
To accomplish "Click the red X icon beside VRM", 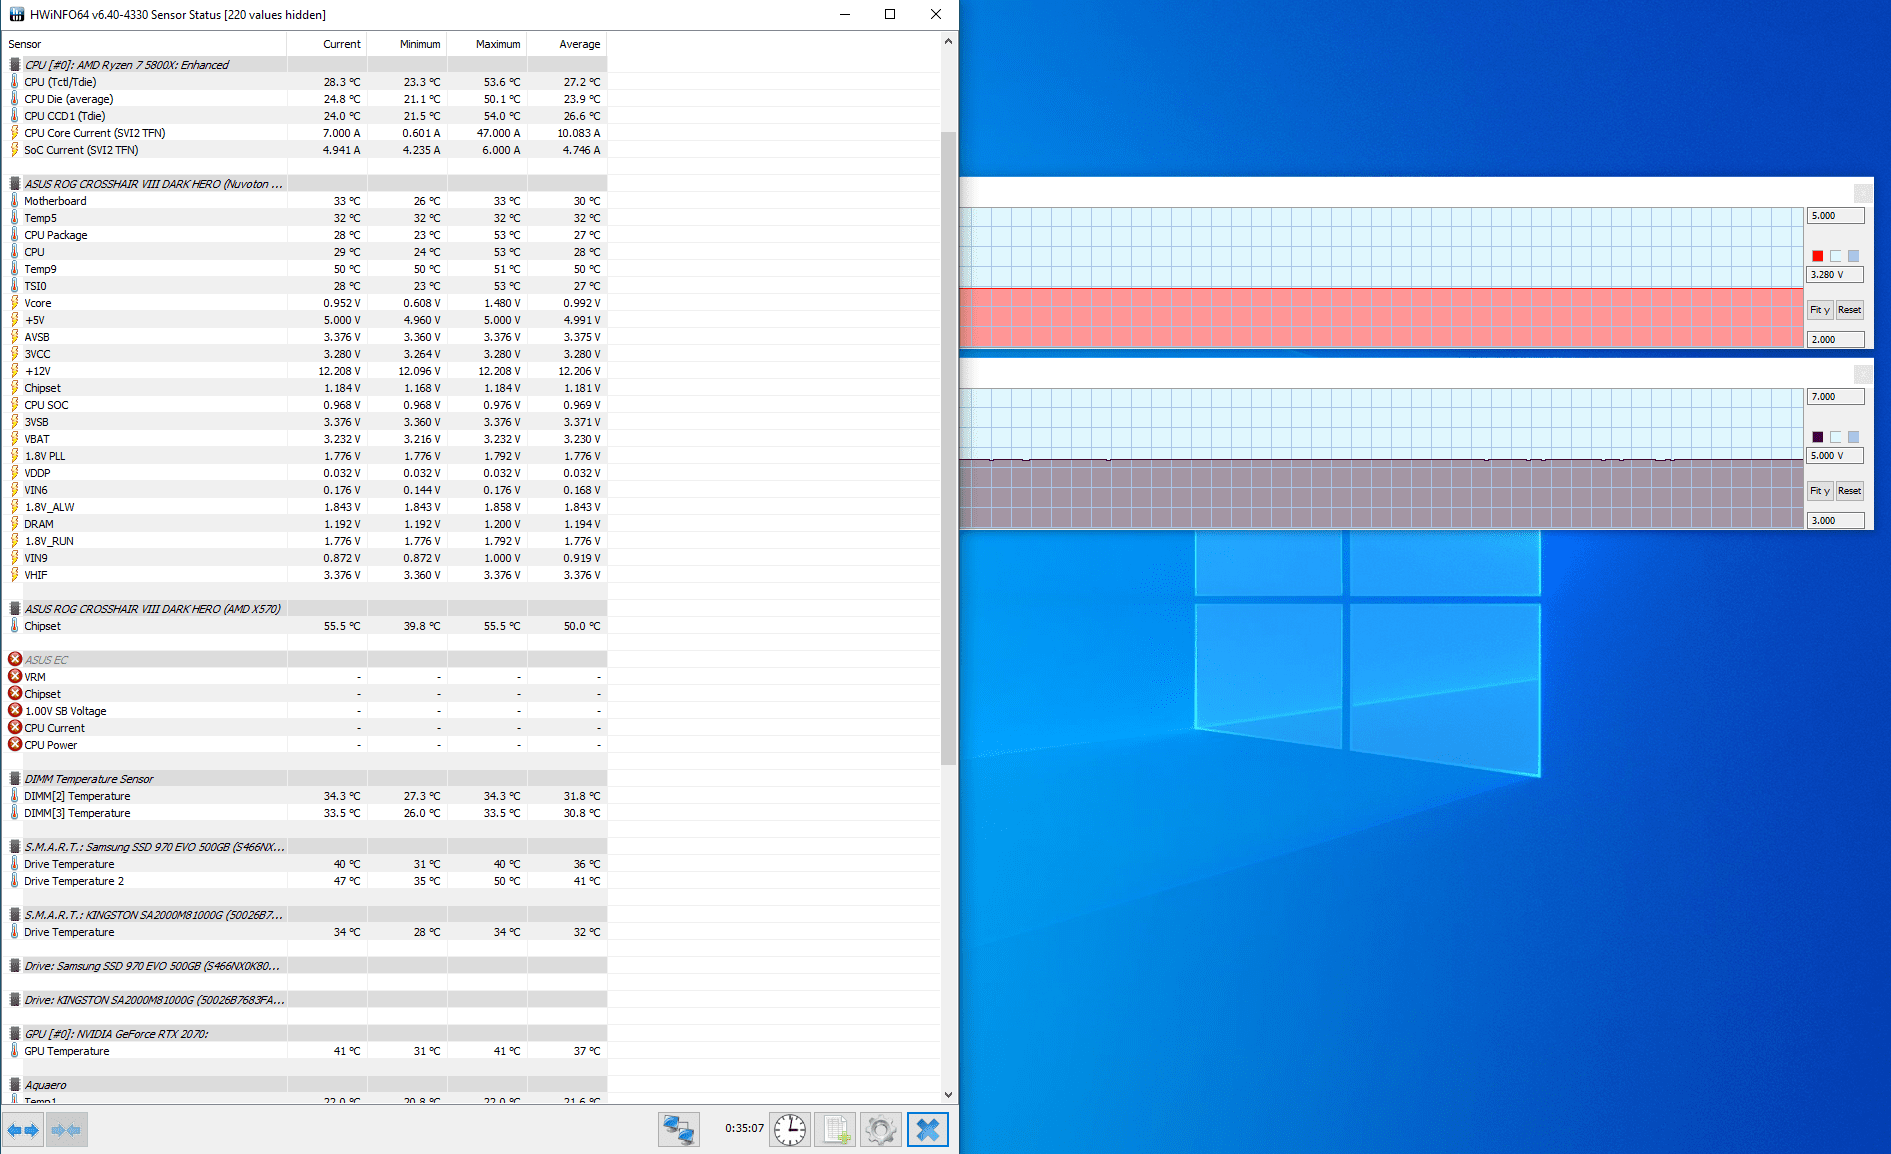I will pos(15,677).
